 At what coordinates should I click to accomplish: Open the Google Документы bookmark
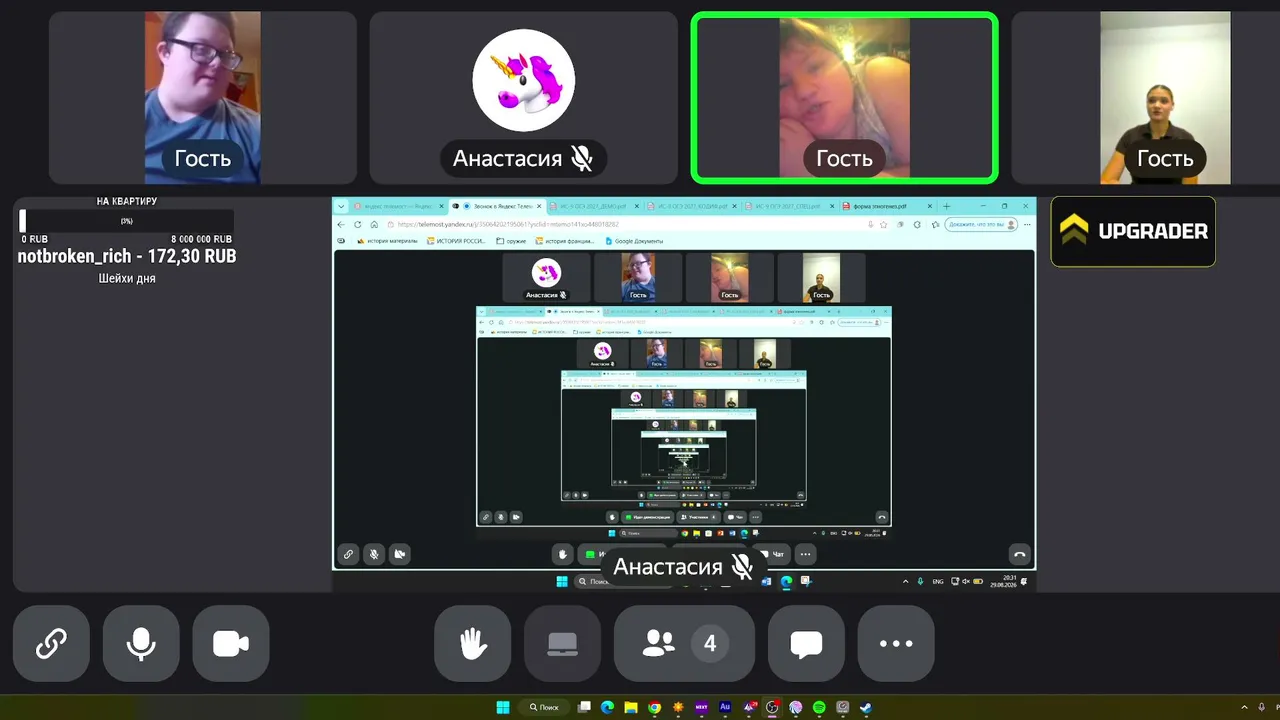coord(633,241)
